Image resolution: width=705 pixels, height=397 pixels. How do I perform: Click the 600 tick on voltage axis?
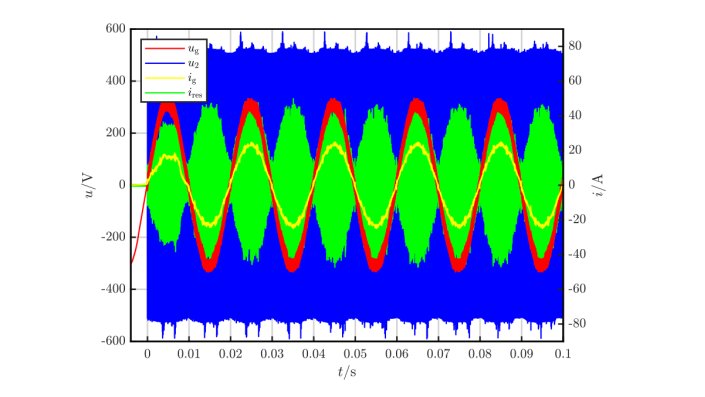click(x=116, y=28)
